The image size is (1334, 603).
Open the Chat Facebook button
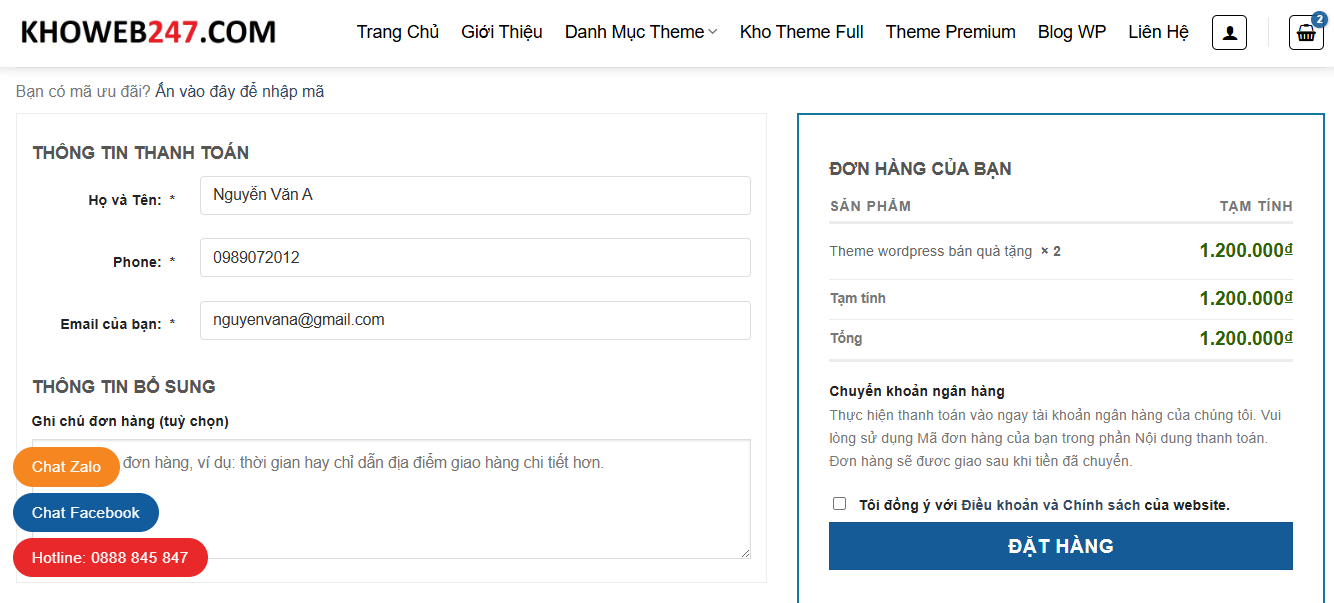tap(86, 512)
